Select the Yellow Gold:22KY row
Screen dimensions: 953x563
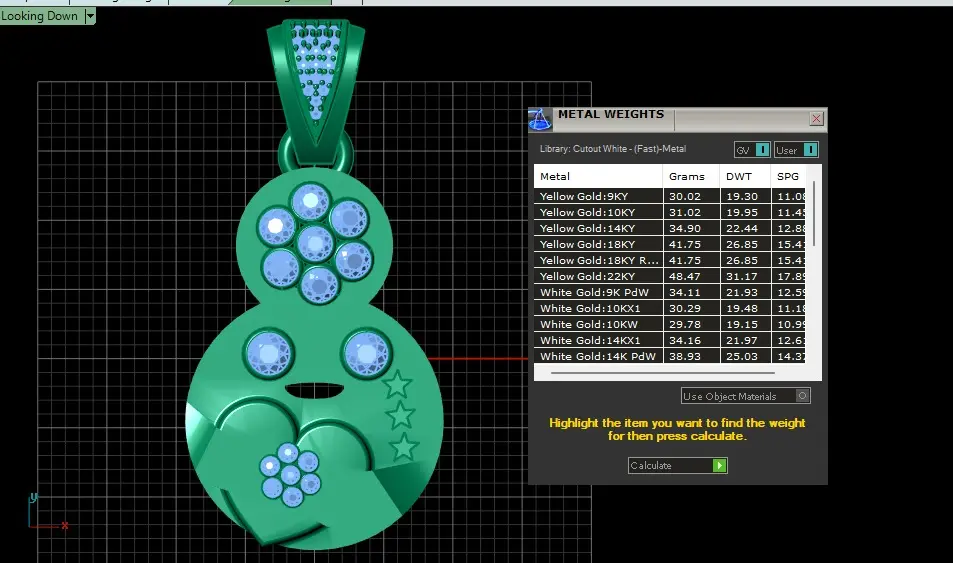[x=670, y=276]
